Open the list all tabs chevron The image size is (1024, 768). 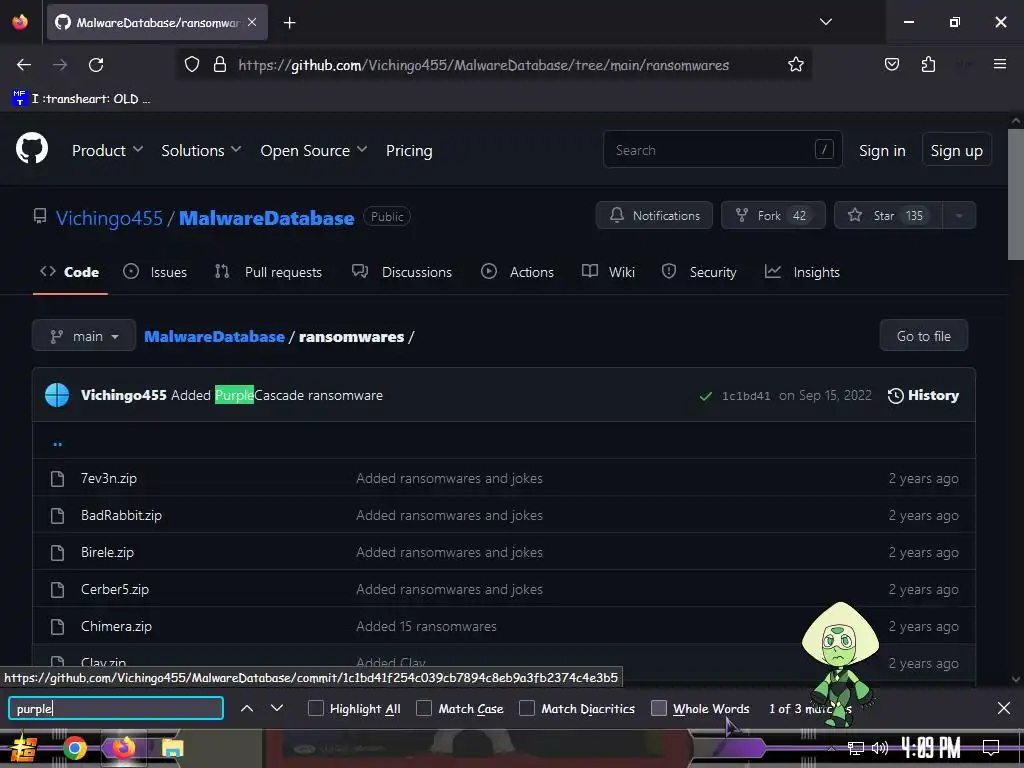coord(825,22)
